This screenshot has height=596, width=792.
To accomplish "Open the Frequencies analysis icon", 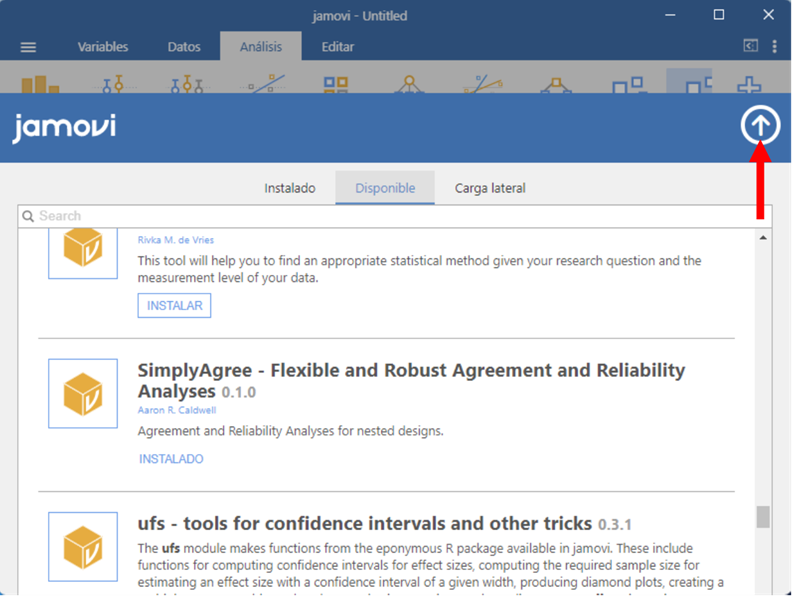I will (336, 85).
